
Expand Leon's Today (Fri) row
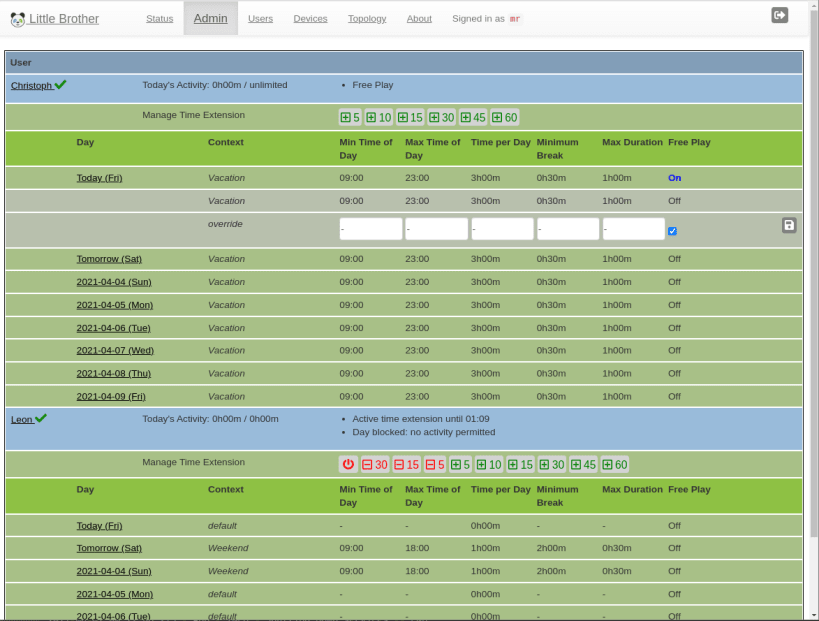[x=99, y=525]
